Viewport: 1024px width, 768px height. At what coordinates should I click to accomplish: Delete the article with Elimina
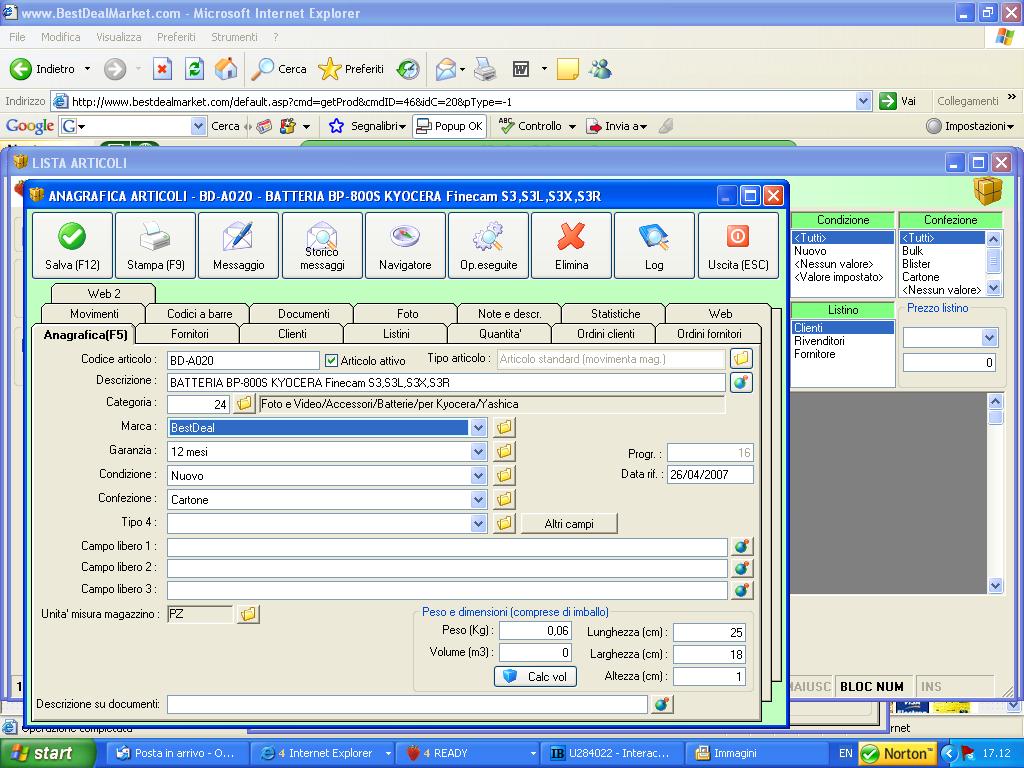[571, 245]
